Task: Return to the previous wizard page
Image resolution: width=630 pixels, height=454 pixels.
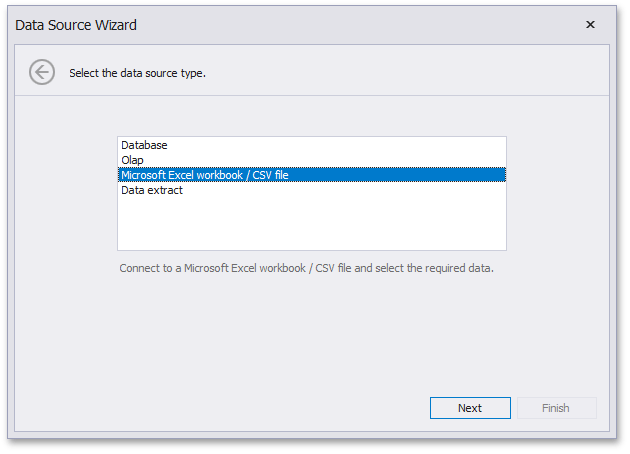Action: point(41,72)
